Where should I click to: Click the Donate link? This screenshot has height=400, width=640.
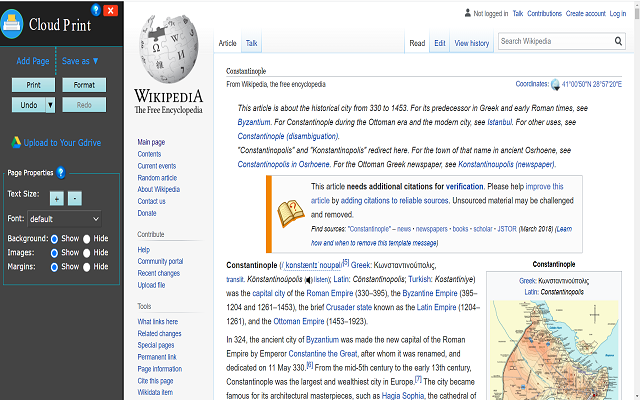click(147, 213)
